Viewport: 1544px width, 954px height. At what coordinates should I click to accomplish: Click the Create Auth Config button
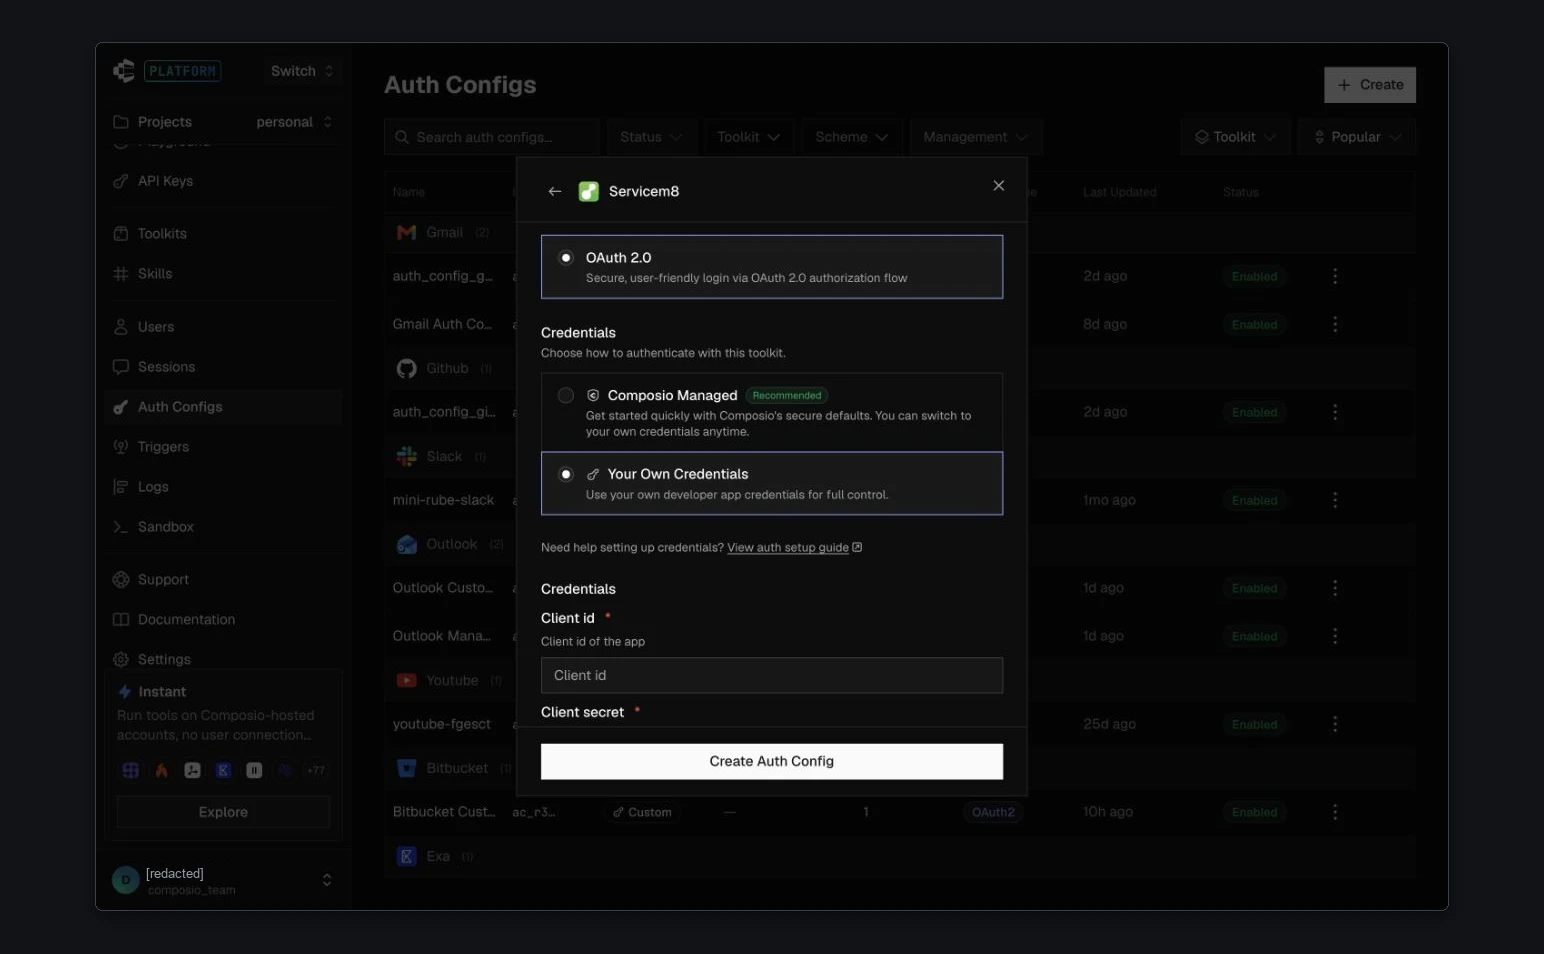pos(772,761)
